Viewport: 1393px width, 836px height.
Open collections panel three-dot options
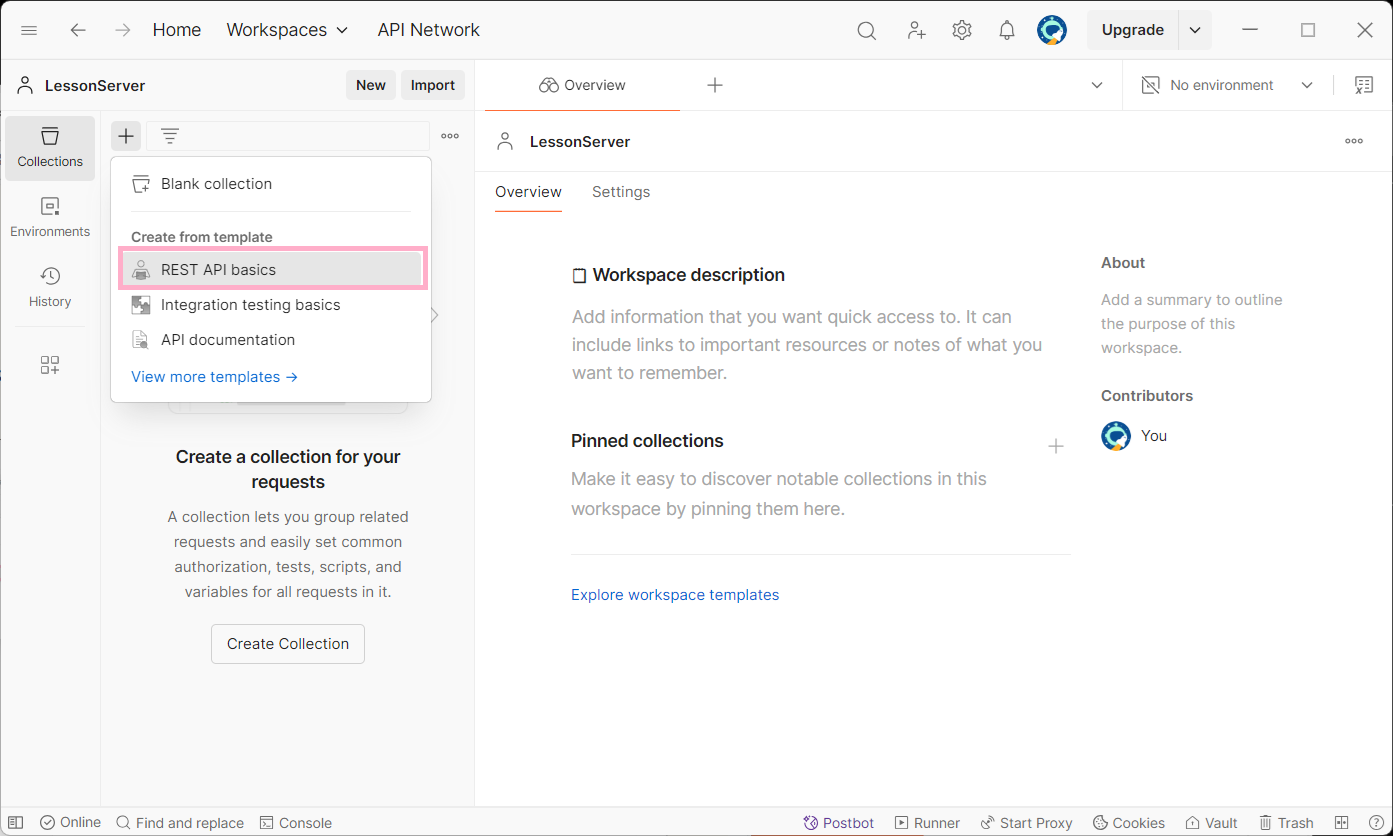click(x=450, y=136)
